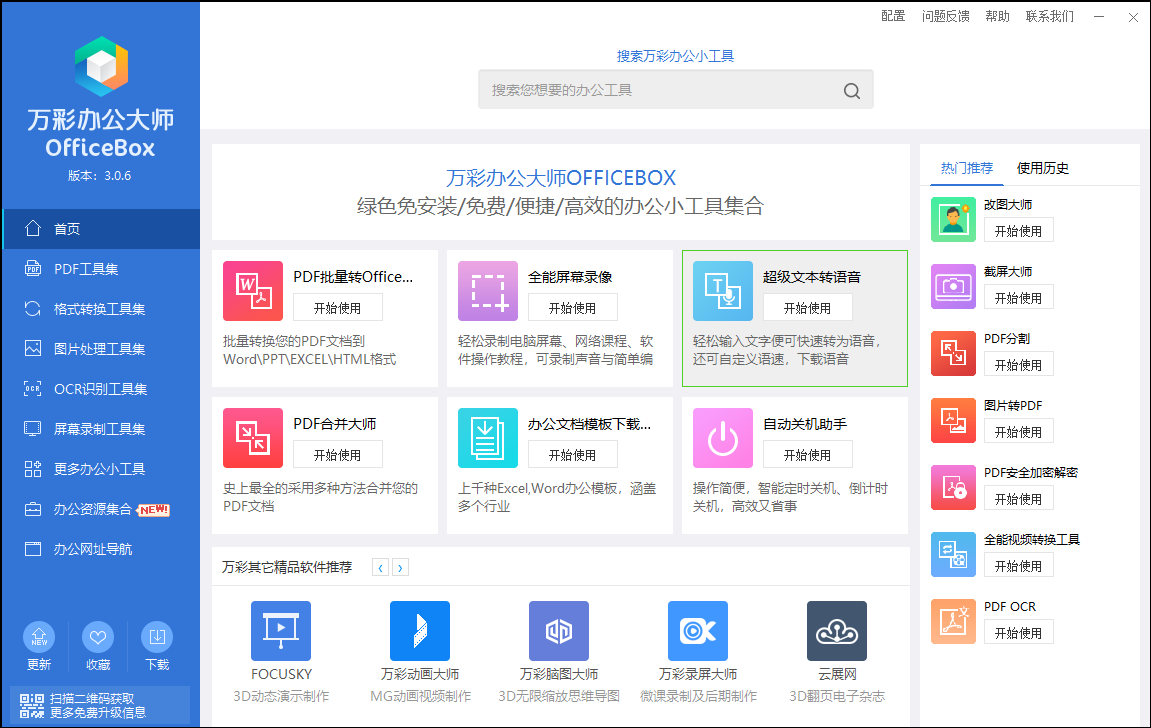The image size is (1151, 728).
Task: Click the 改图大师 icon in recommendations
Action: (954, 219)
